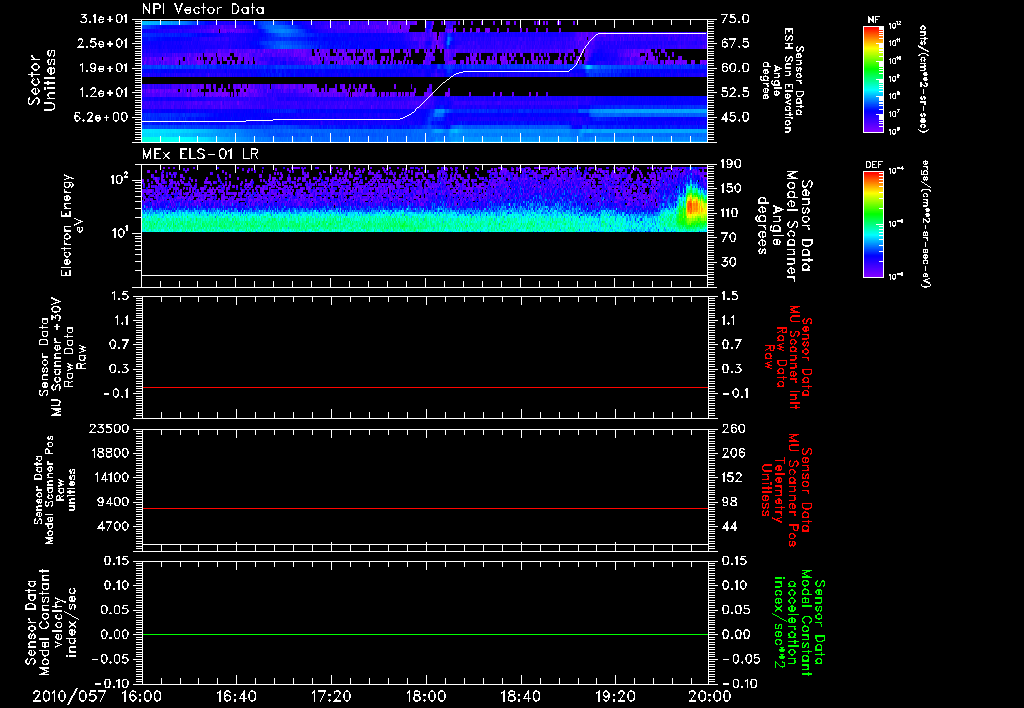Click the cnts/(cm**2-sr-sec) units label
Screen dimensions: 1024x708
(x=923, y=78)
